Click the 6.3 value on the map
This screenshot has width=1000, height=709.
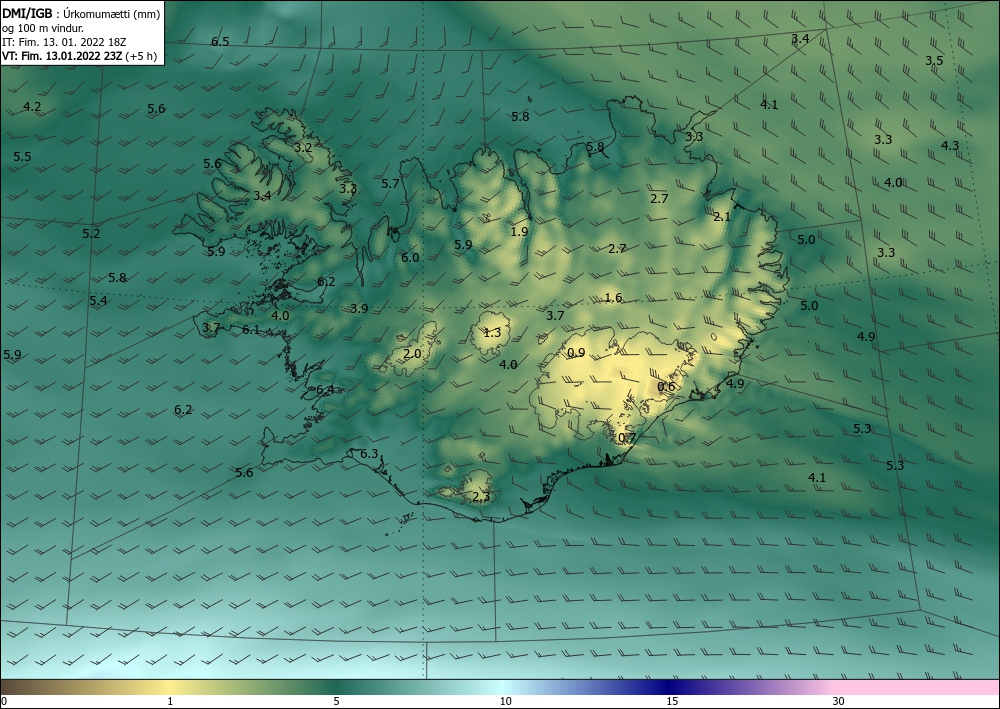(369, 454)
